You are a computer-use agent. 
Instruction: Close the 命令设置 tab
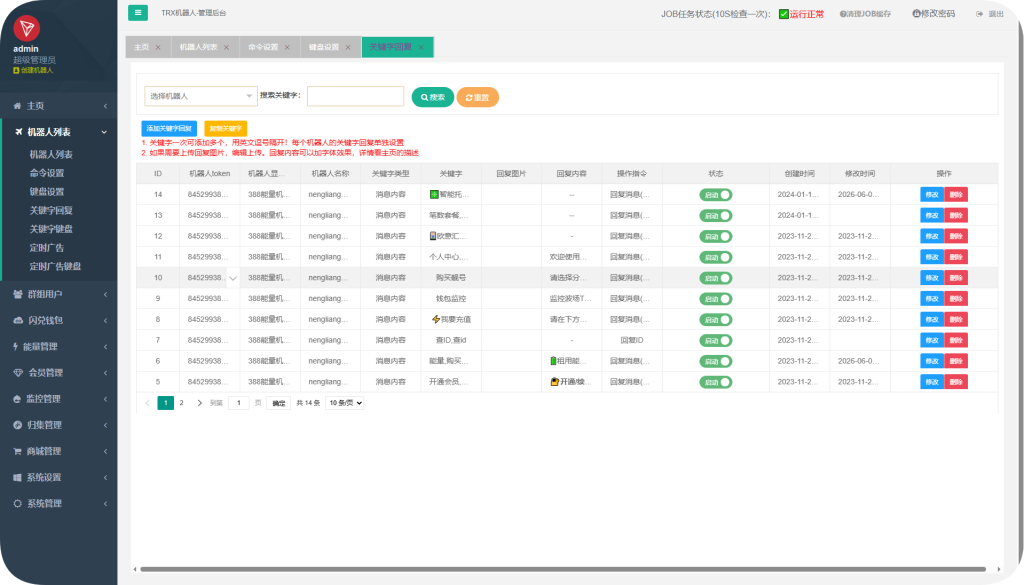[x=287, y=47]
